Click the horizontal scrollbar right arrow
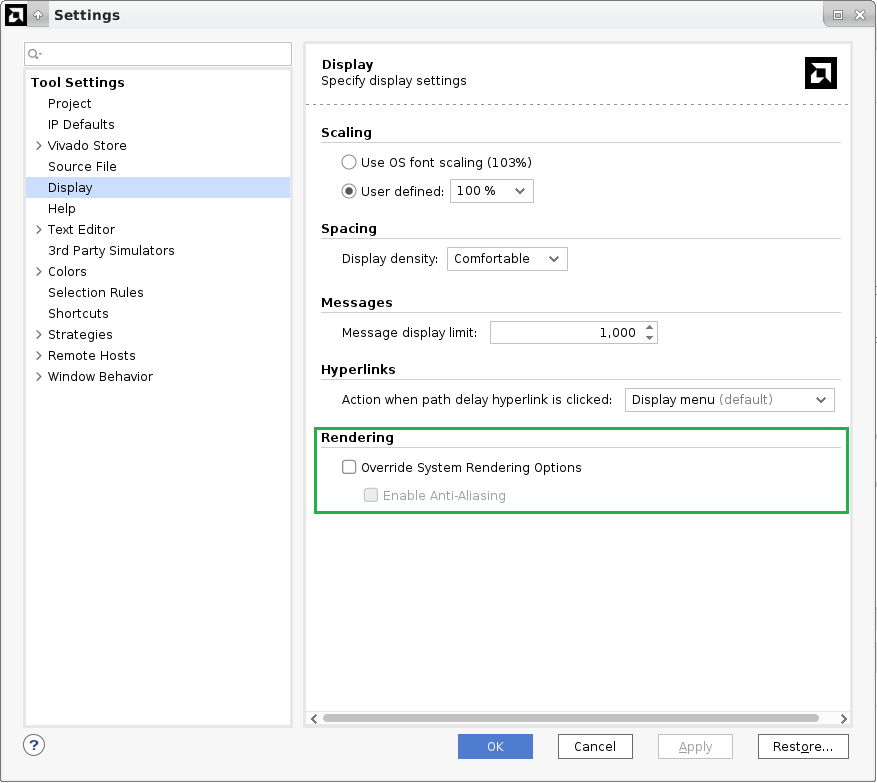Screen dimensions: 877x783 coord(843,718)
